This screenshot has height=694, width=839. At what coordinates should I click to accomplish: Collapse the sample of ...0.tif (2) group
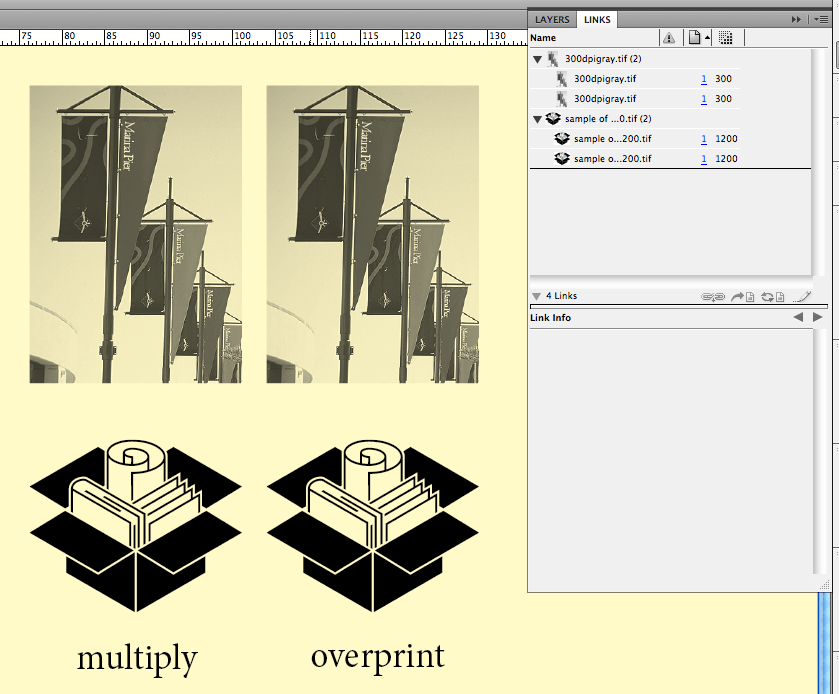[538, 119]
